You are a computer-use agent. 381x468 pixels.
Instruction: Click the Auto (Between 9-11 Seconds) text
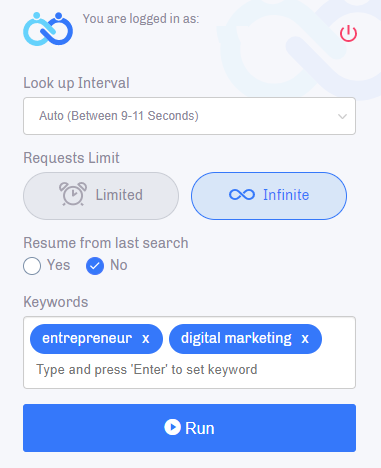pos(119,116)
